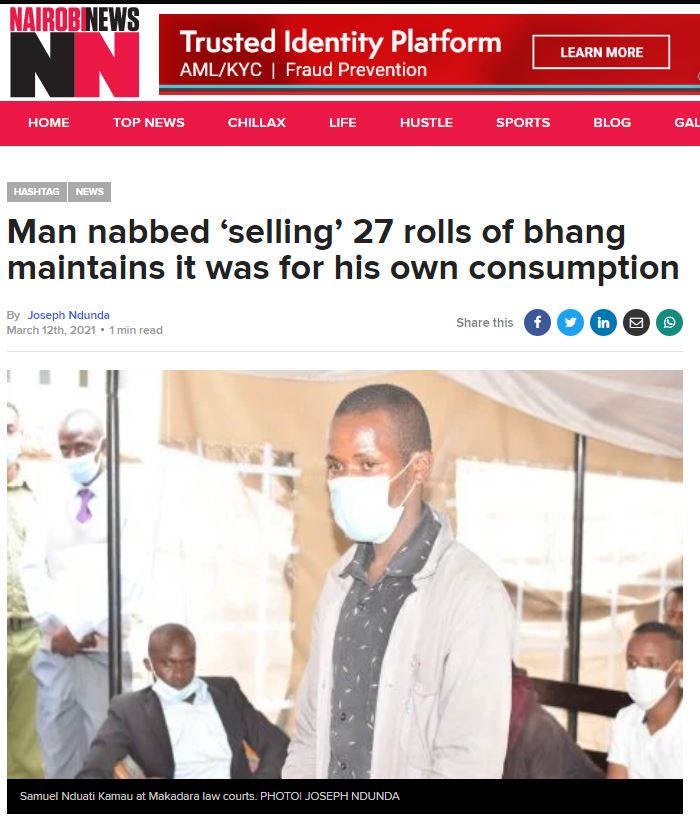Click the HASHTAG category tag
700x825 pixels.
click(x=37, y=192)
